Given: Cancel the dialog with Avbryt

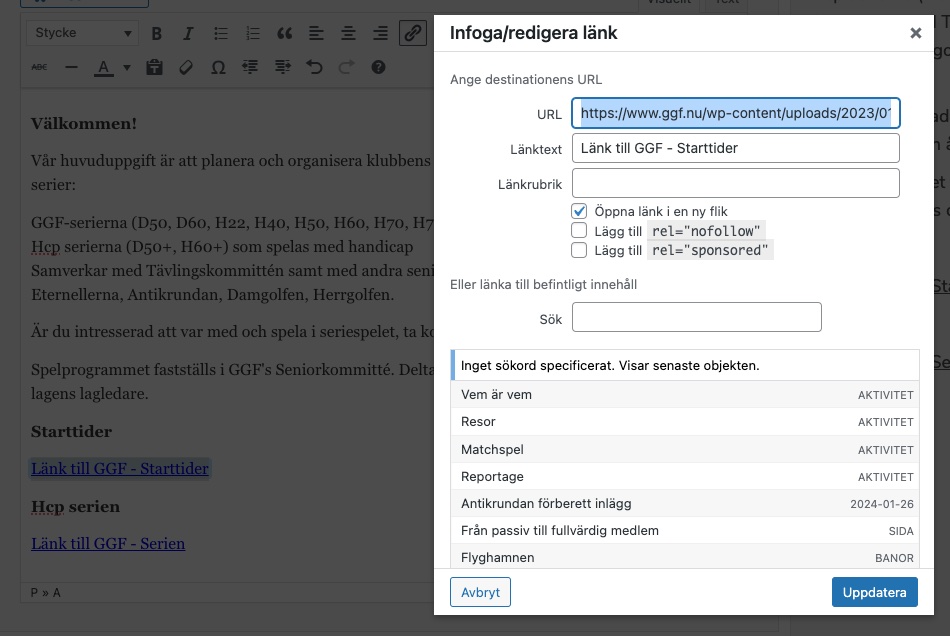Looking at the screenshot, I should pyautogui.click(x=481, y=592).
